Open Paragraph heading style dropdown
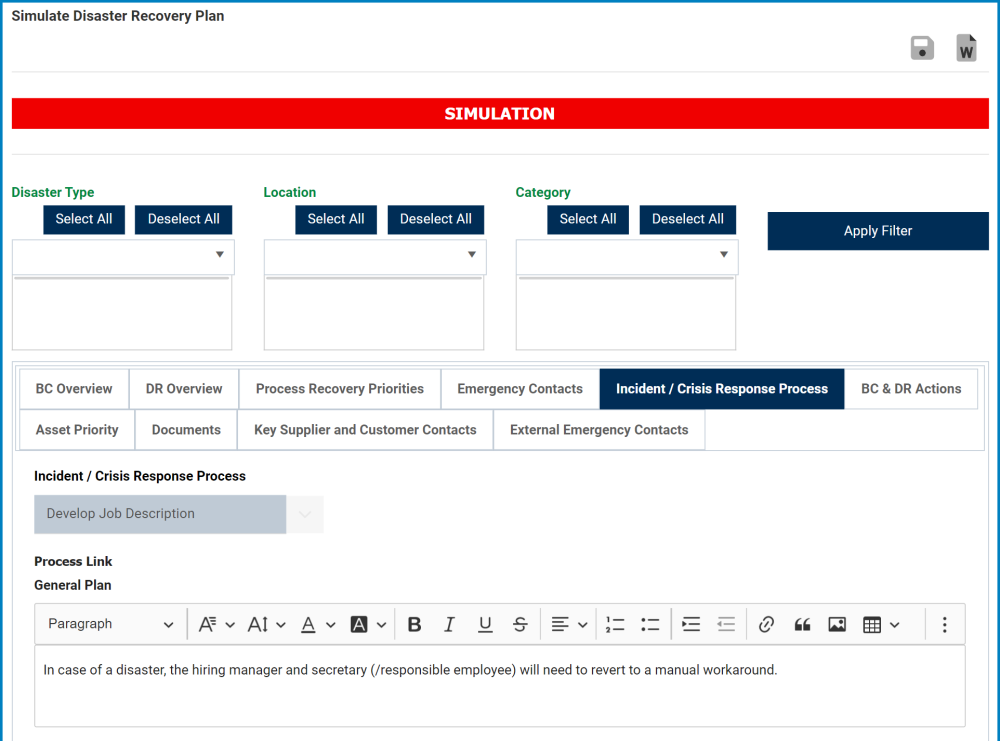The height and width of the screenshot is (741, 1000). pos(110,624)
